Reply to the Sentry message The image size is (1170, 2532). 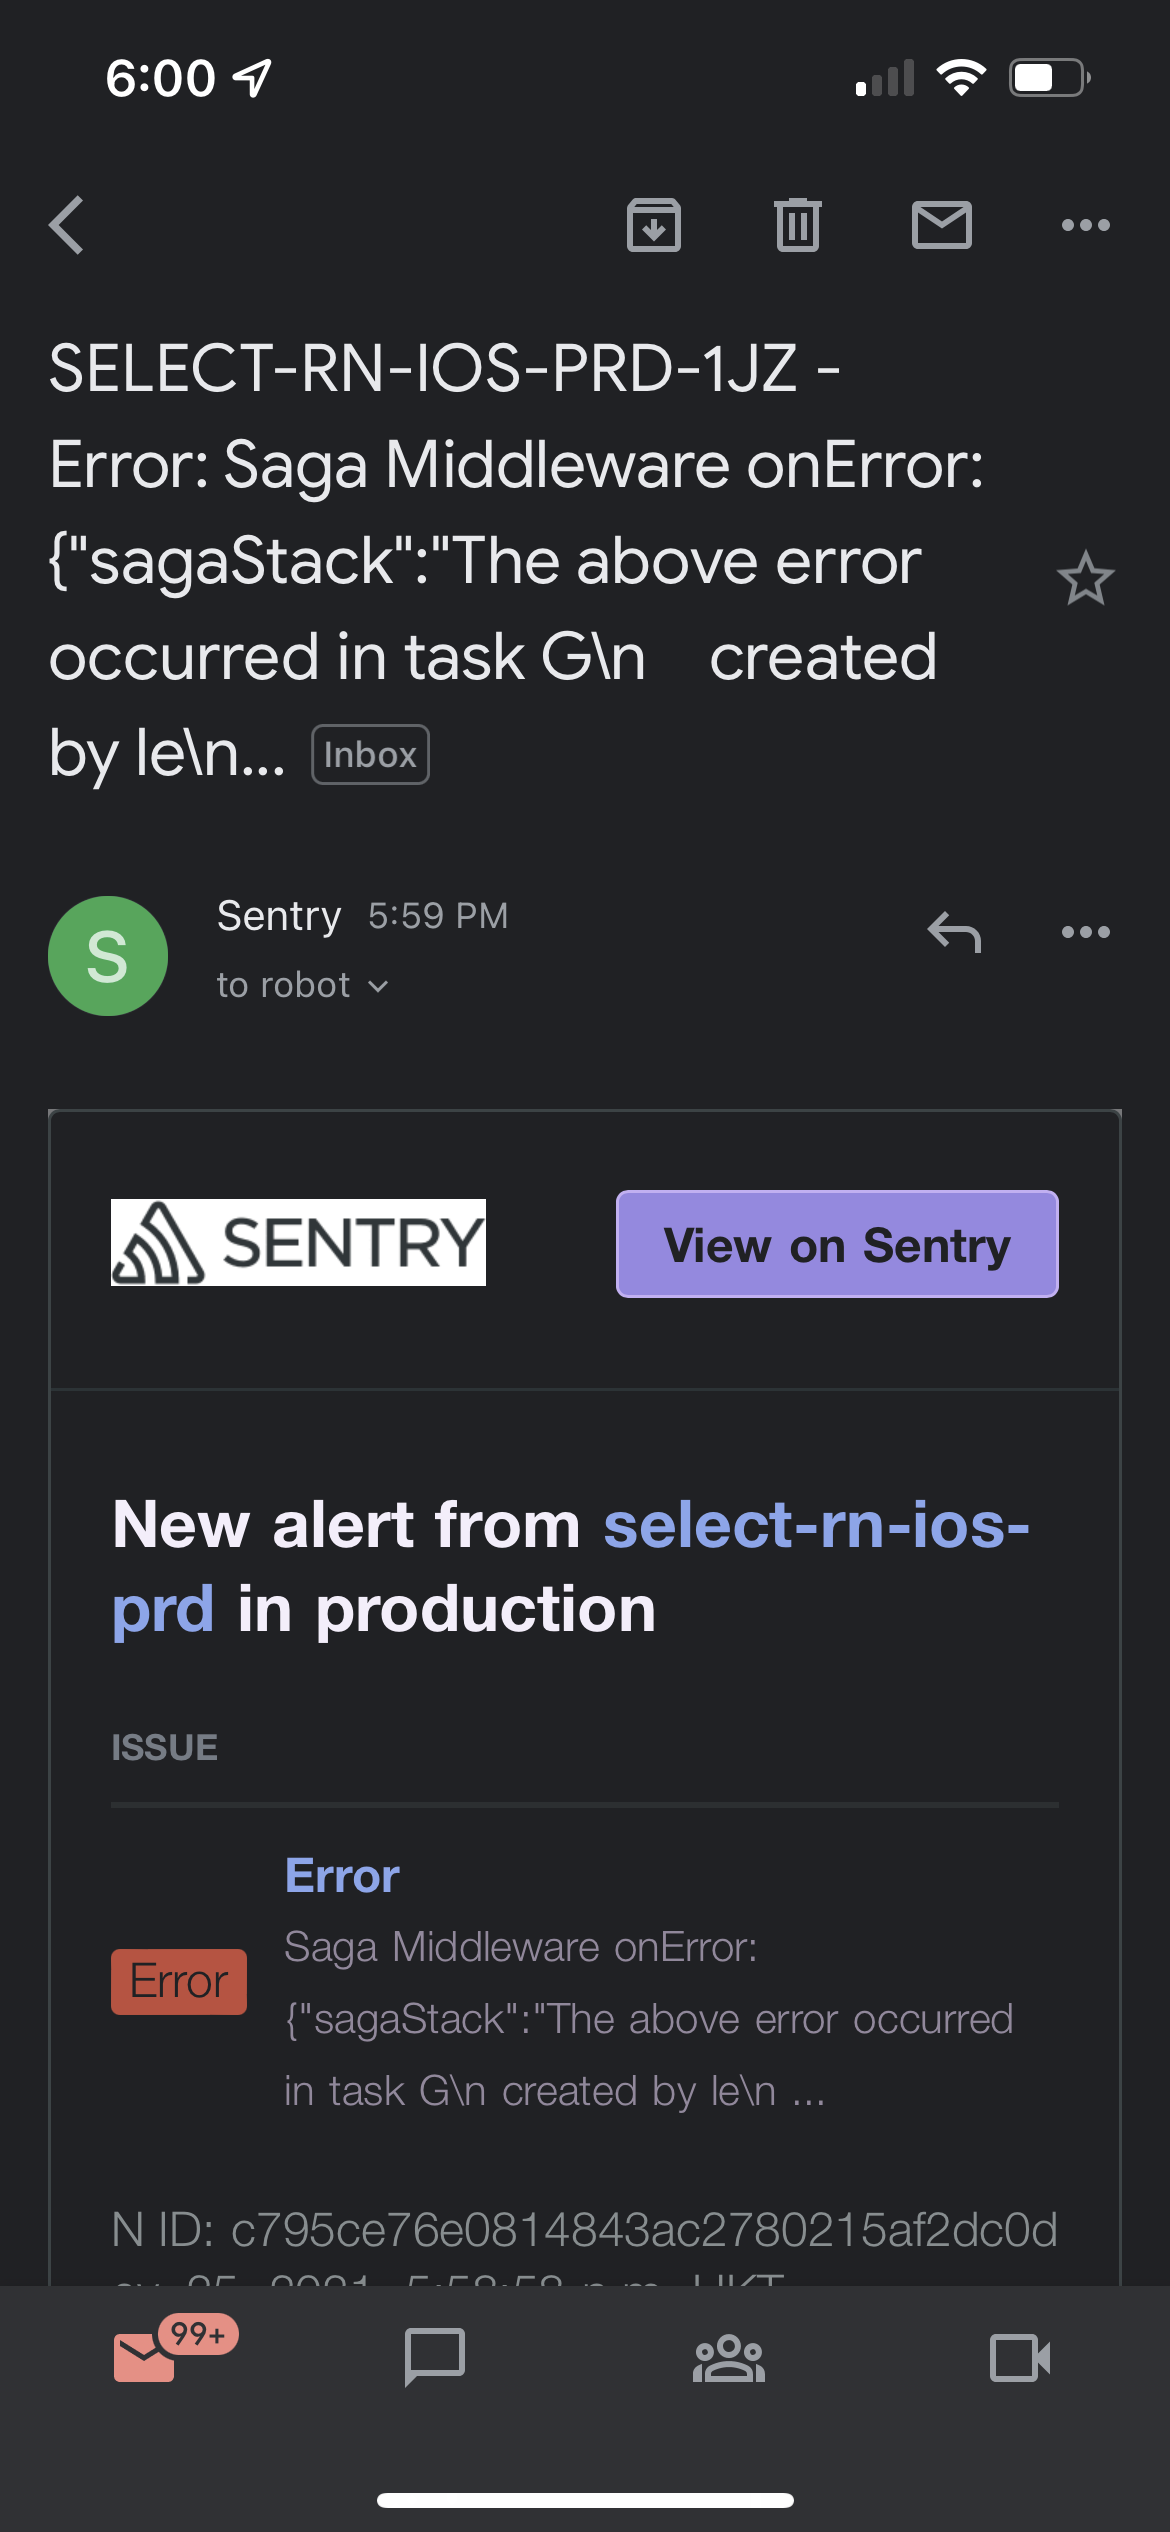[x=954, y=932]
